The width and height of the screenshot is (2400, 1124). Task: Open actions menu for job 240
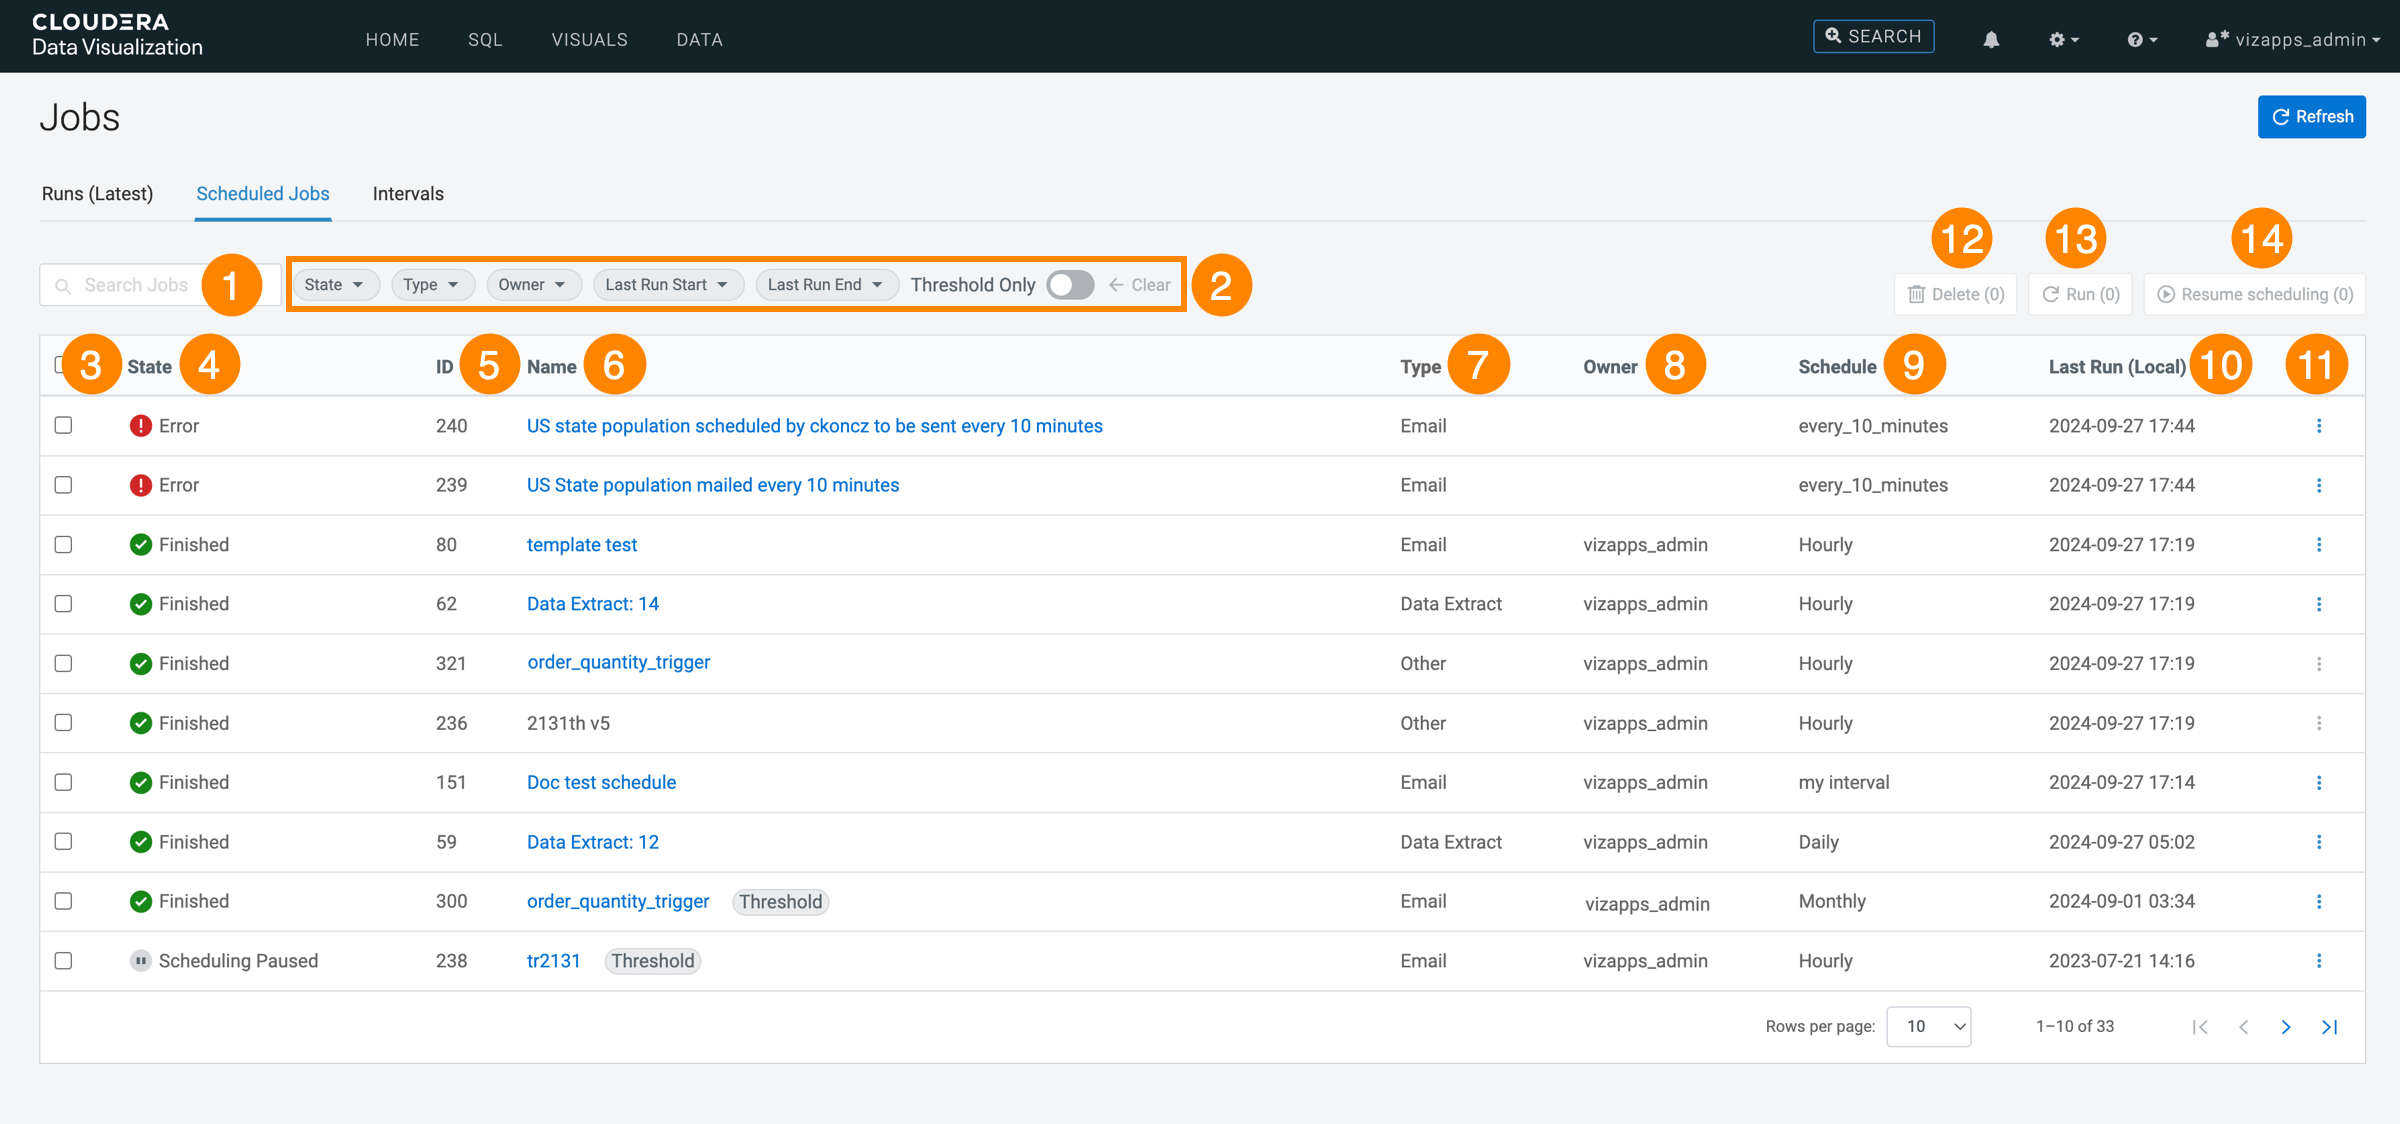(x=2319, y=426)
